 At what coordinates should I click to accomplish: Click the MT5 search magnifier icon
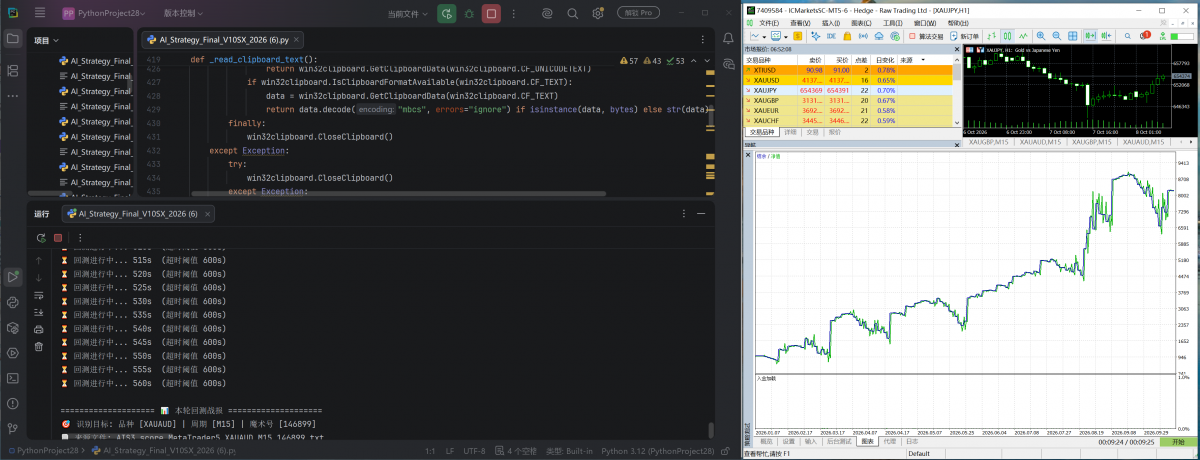(1128, 36)
